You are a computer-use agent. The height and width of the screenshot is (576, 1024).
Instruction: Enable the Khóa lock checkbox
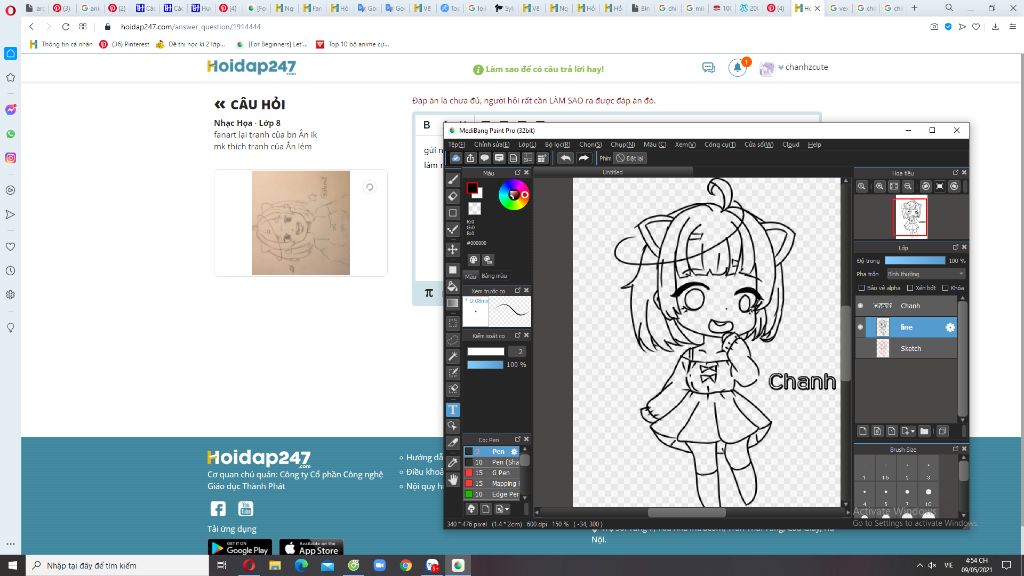pos(945,288)
